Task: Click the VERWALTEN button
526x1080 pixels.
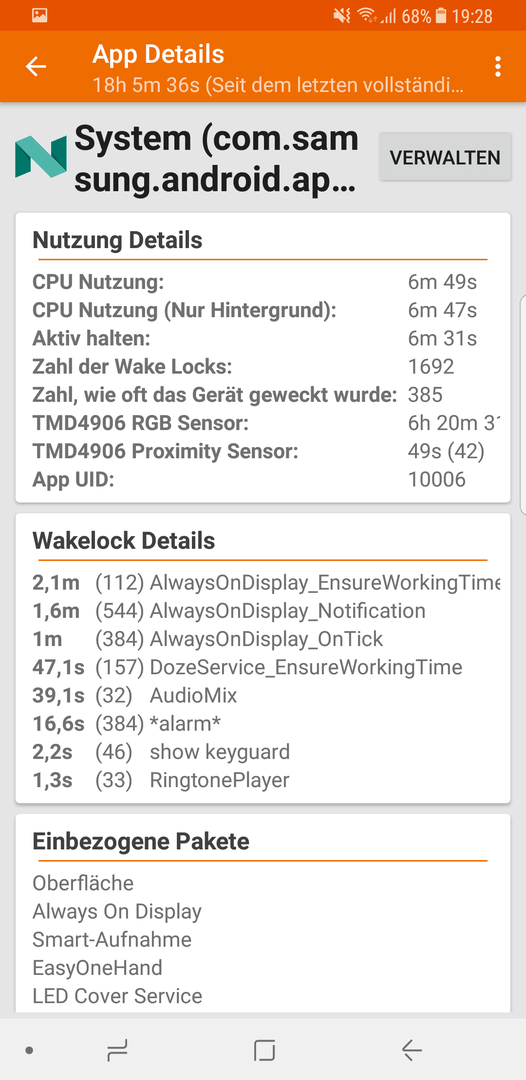Action: coord(445,157)
